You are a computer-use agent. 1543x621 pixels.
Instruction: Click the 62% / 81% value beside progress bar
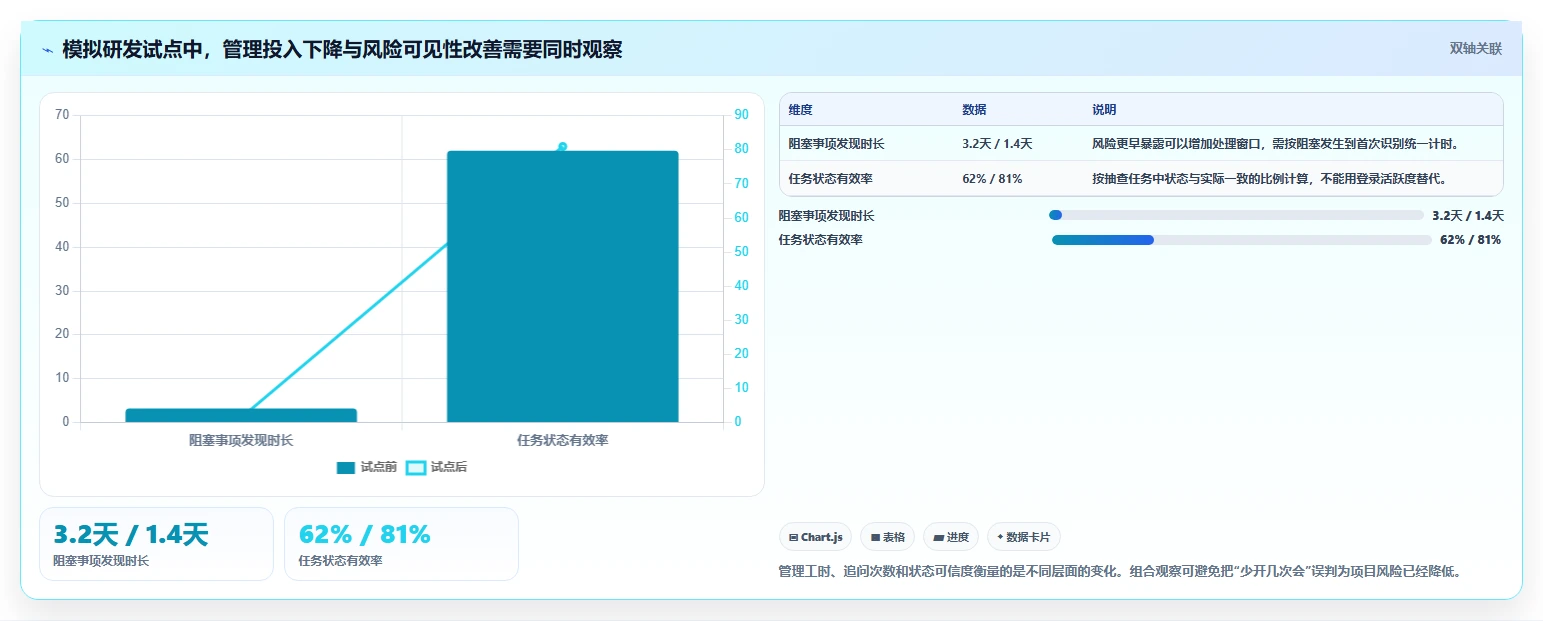click(x=1470, y=240)
